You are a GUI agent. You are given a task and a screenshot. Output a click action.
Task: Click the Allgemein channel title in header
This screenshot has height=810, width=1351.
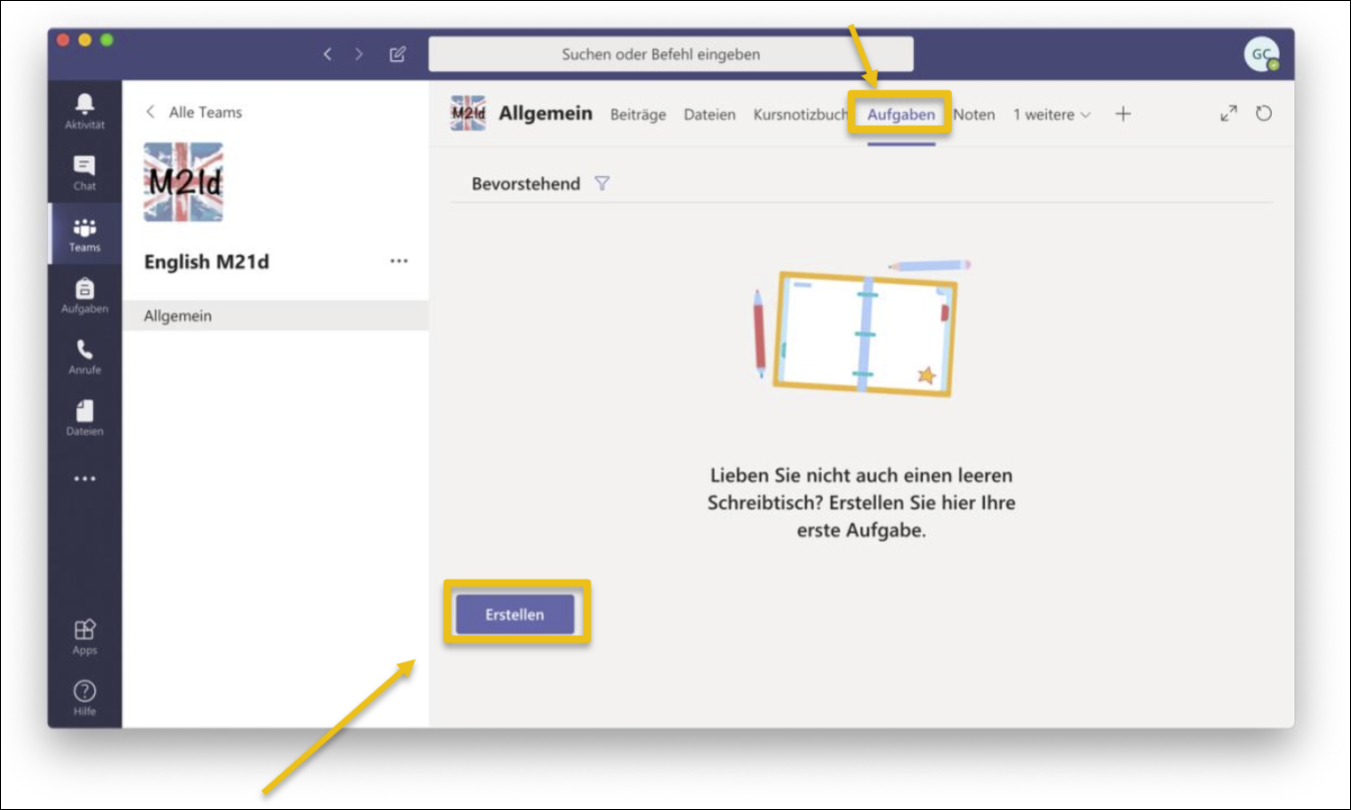(x=546, y=114)
